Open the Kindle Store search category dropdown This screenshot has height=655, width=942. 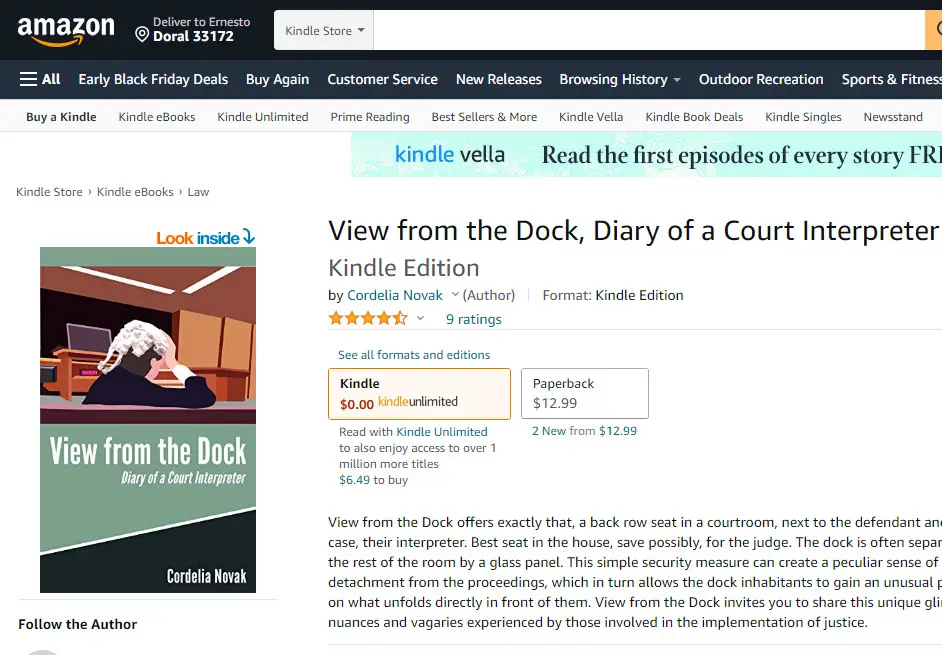click(324, 31)
